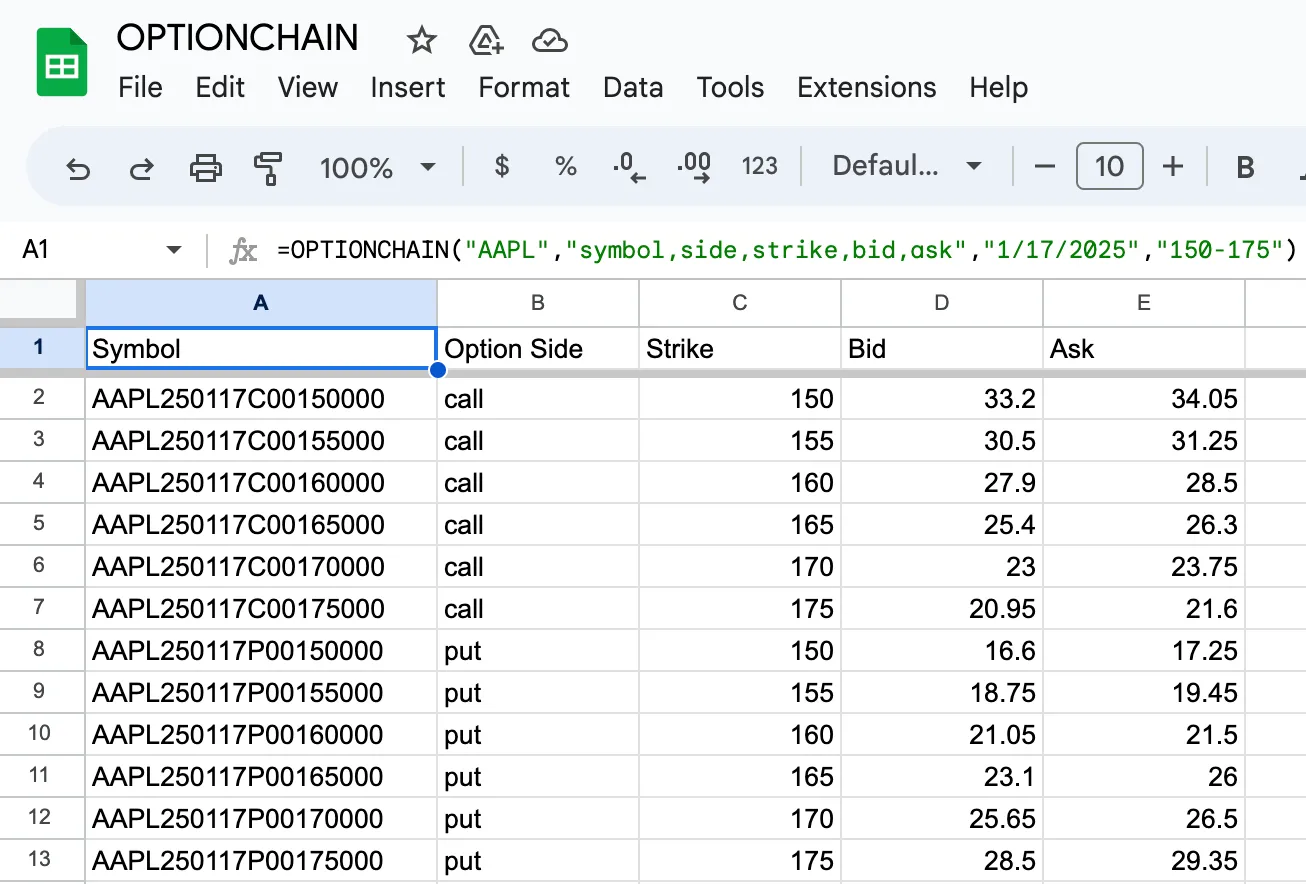
Task: Click the Option Side header cell
Action: tap(538, 349)
